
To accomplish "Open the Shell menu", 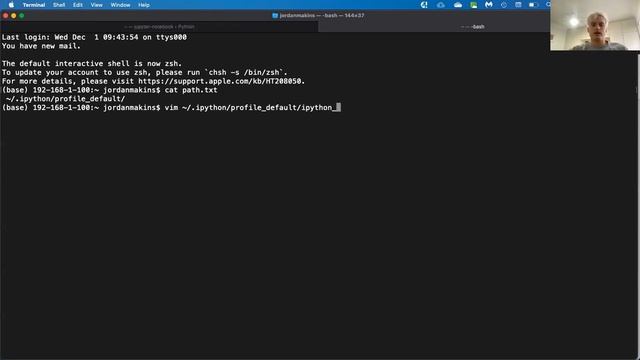I will coord(59,5).
